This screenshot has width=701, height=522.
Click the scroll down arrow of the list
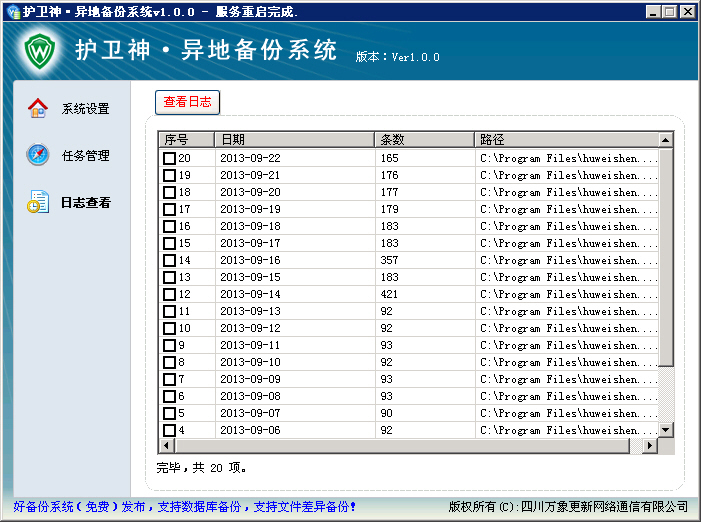(x=665, y=430)
